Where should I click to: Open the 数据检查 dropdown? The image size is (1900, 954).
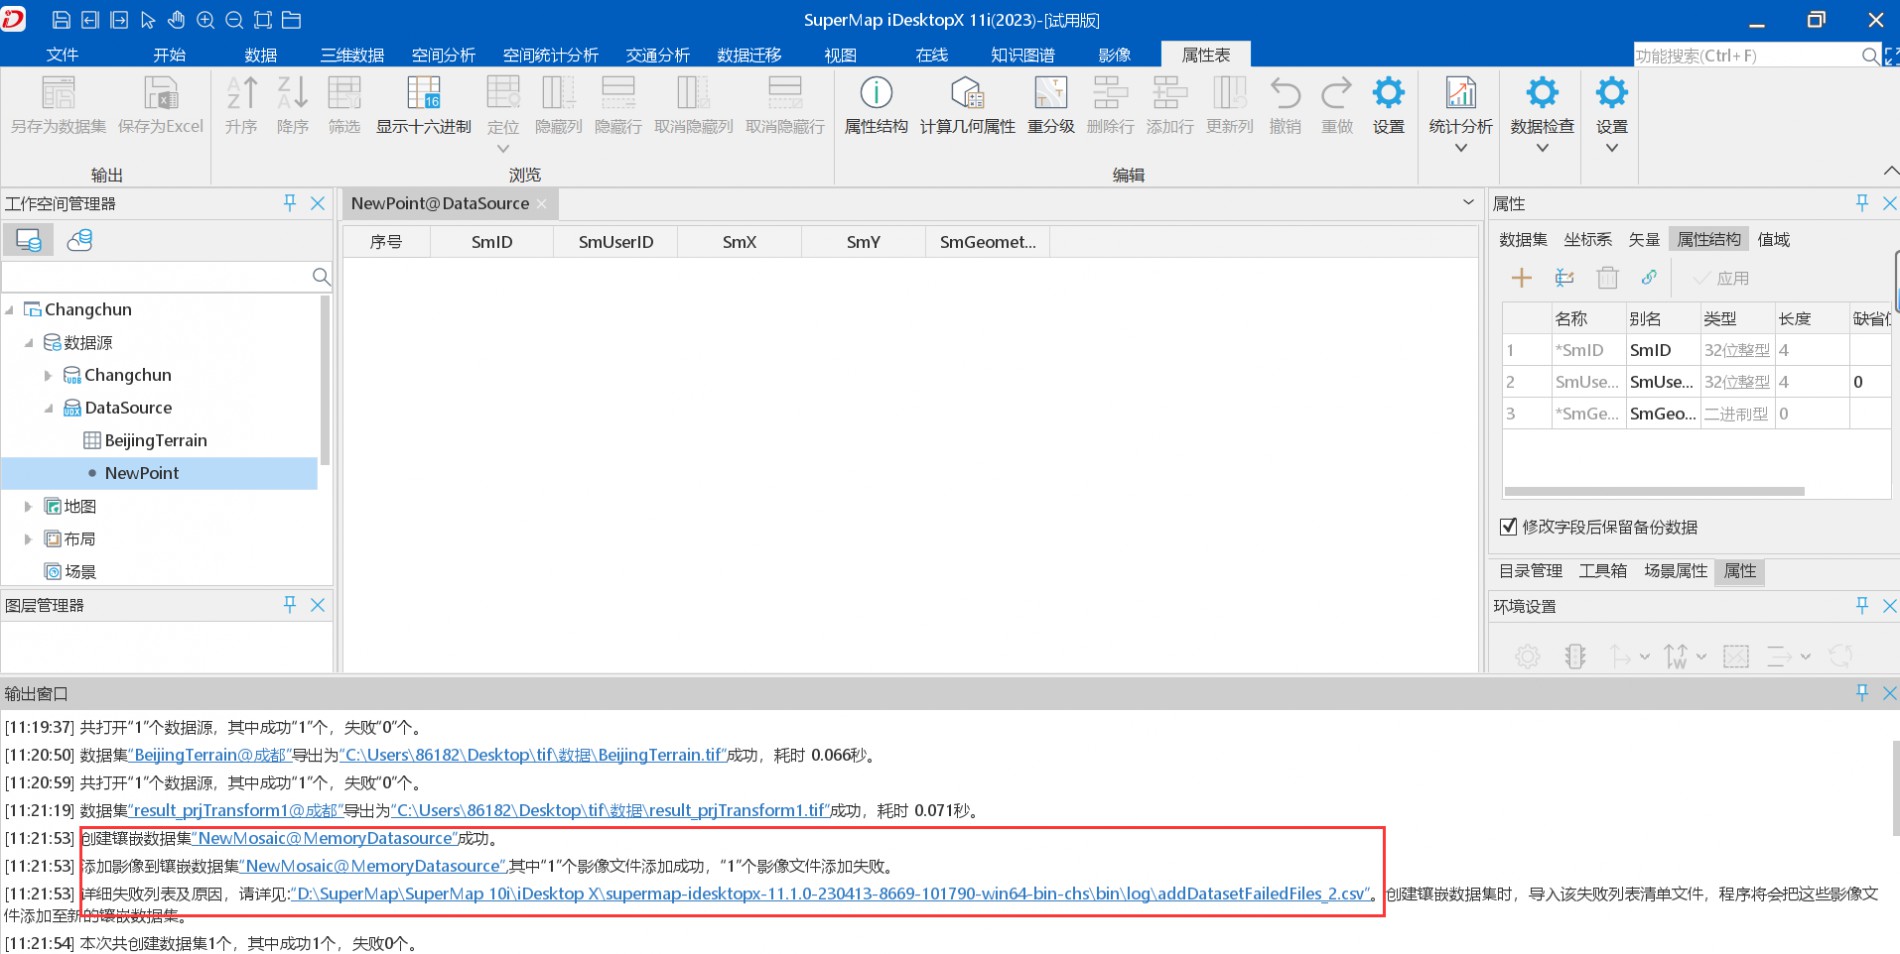pyautogui.click(x=1542, y=148)
